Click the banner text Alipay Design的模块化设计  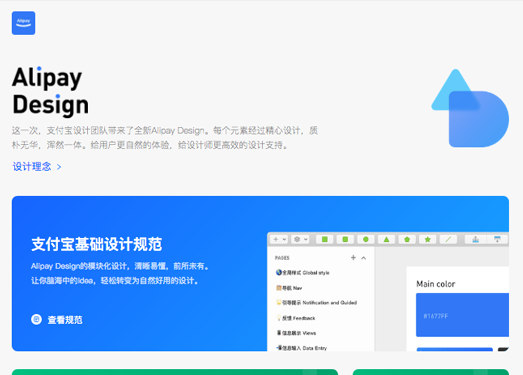coord(120,266)
